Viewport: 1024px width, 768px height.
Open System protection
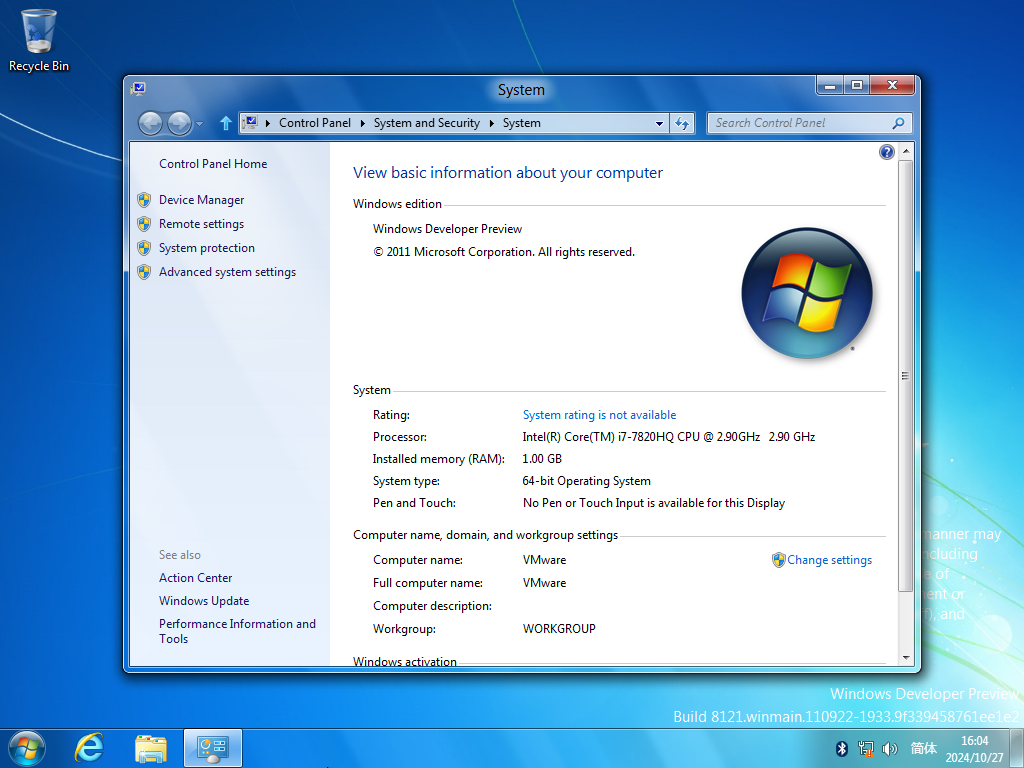click(x=206, y=248)
